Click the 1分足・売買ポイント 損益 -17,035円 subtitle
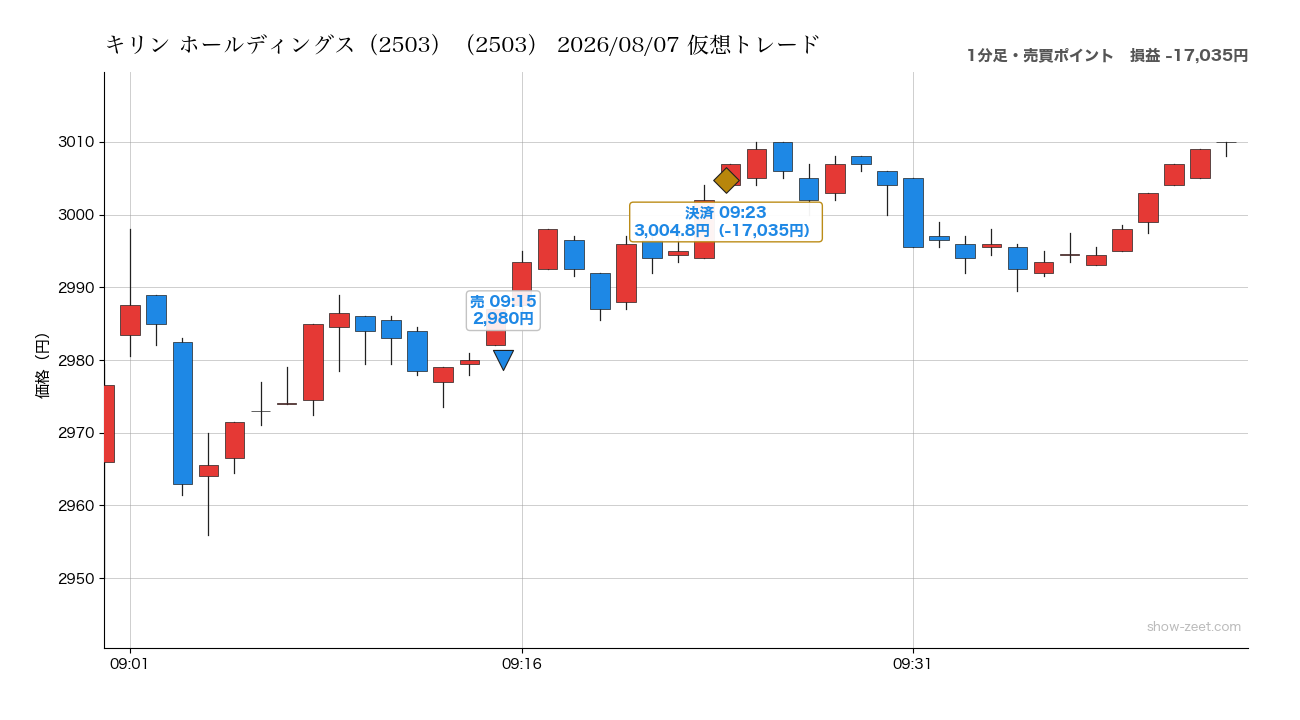 click(1107, 56)
